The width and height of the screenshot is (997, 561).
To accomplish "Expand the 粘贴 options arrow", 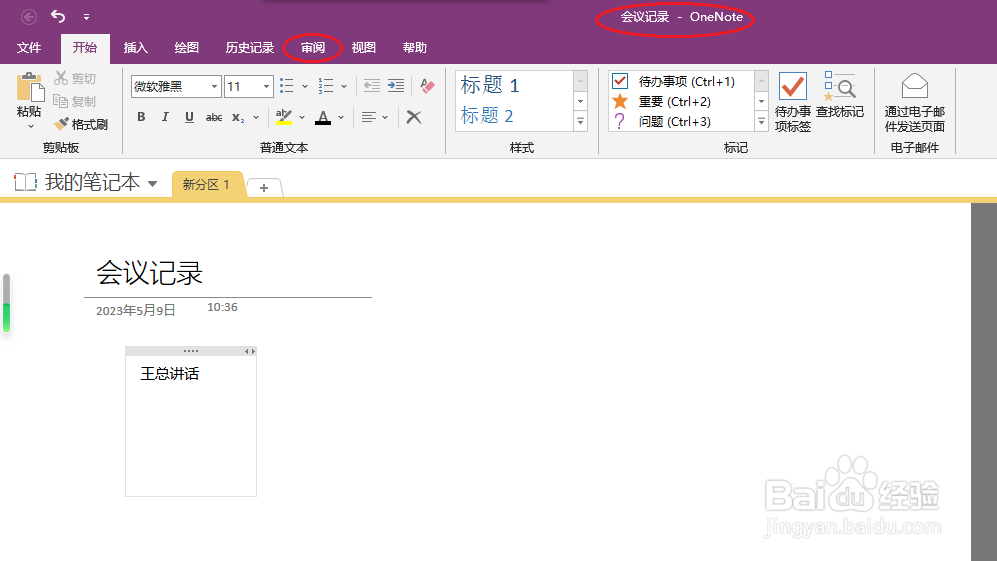I will pyautogui.click(x=29, y=127).
